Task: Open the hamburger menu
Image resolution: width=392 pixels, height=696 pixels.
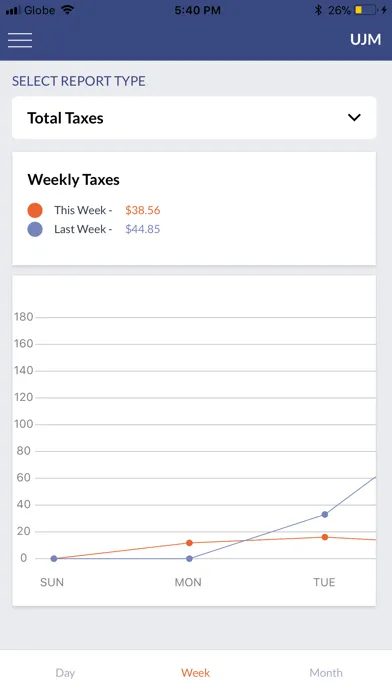Action: click(20, 40)
